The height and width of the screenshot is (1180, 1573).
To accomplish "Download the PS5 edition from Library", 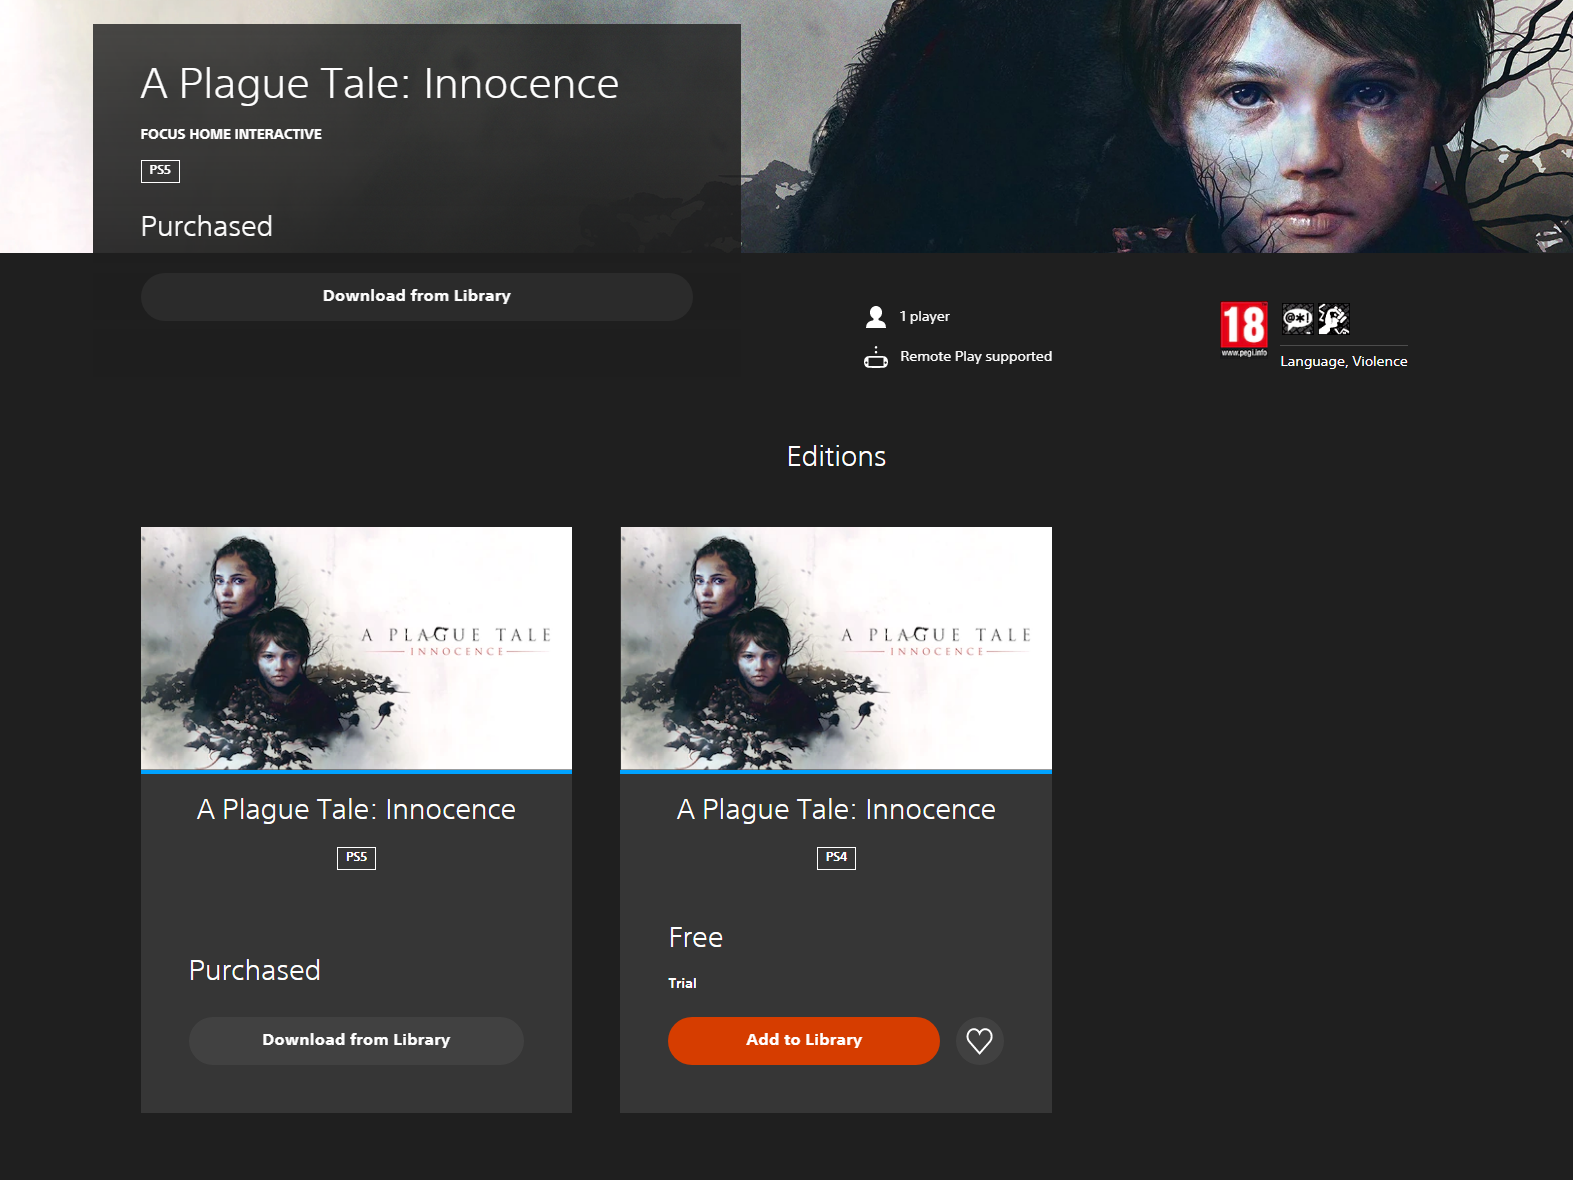I will click(356, 1040).
